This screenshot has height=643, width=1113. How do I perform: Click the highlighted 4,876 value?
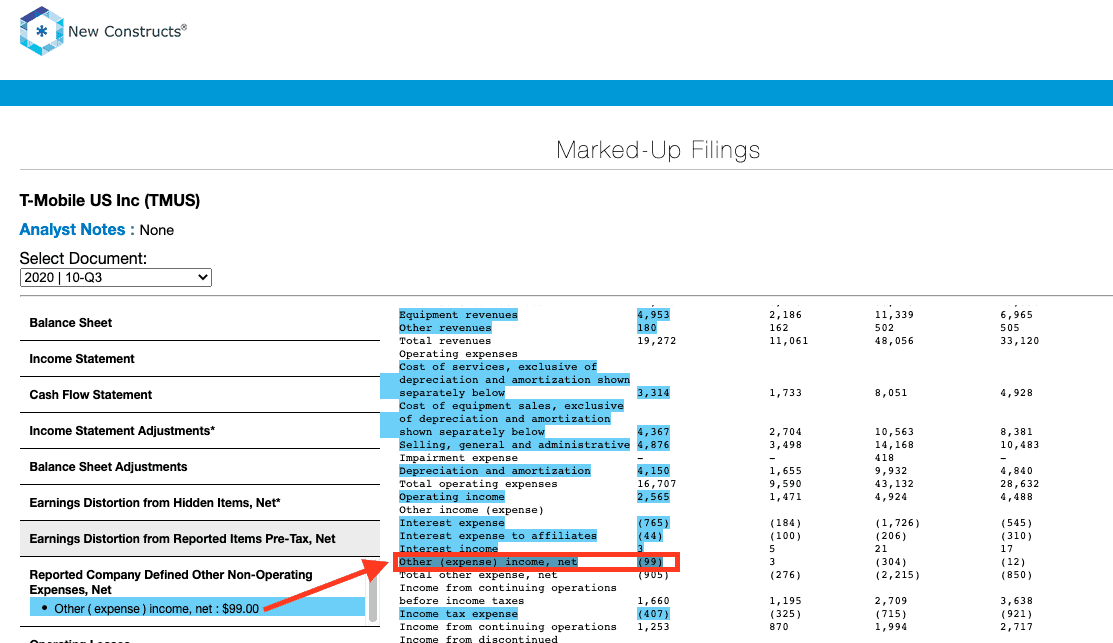[x=653, y=445]
